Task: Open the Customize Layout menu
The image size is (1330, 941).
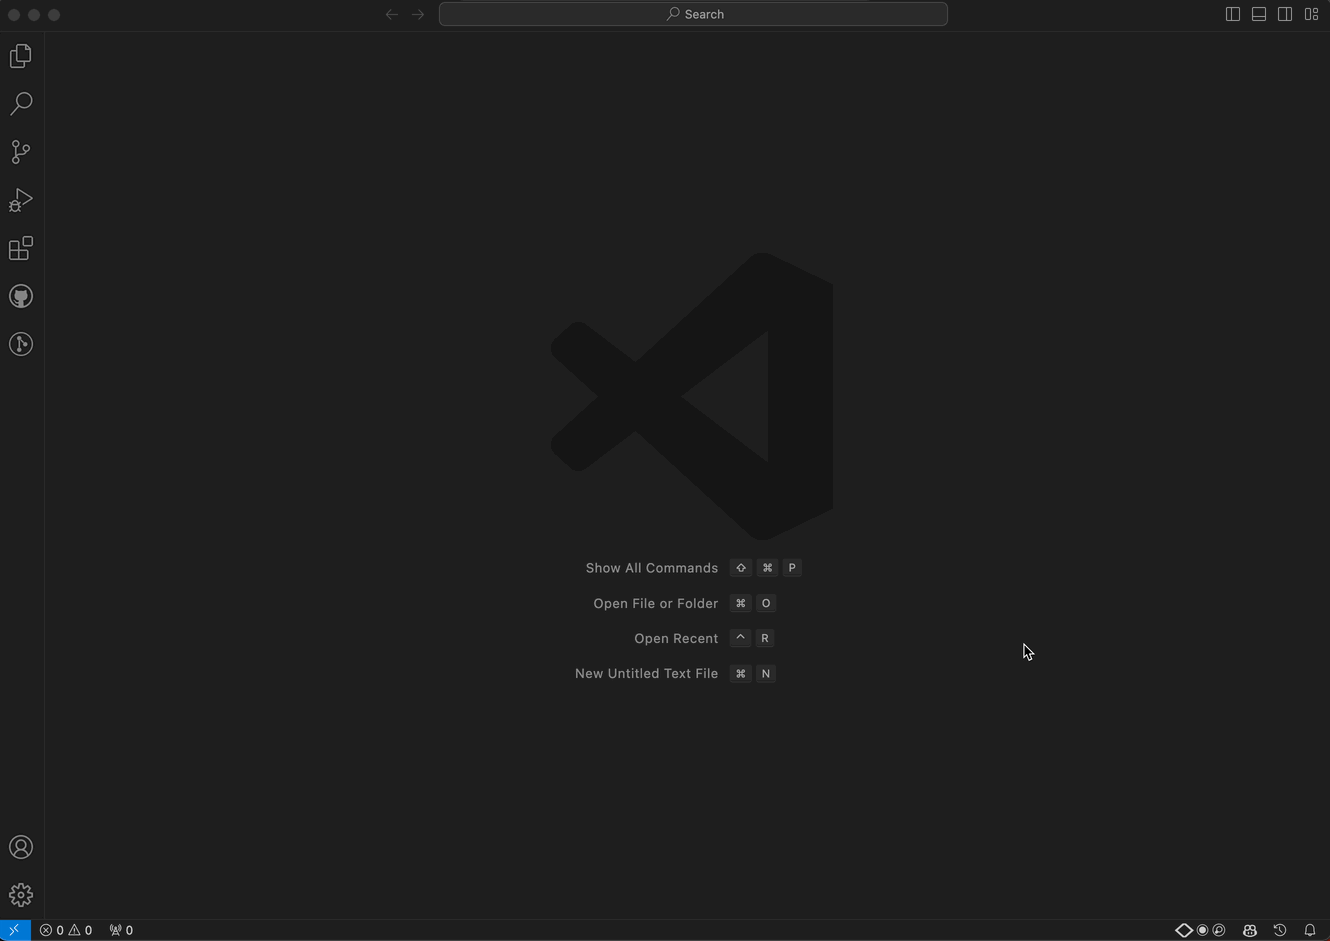Action: click(1311, 14)
